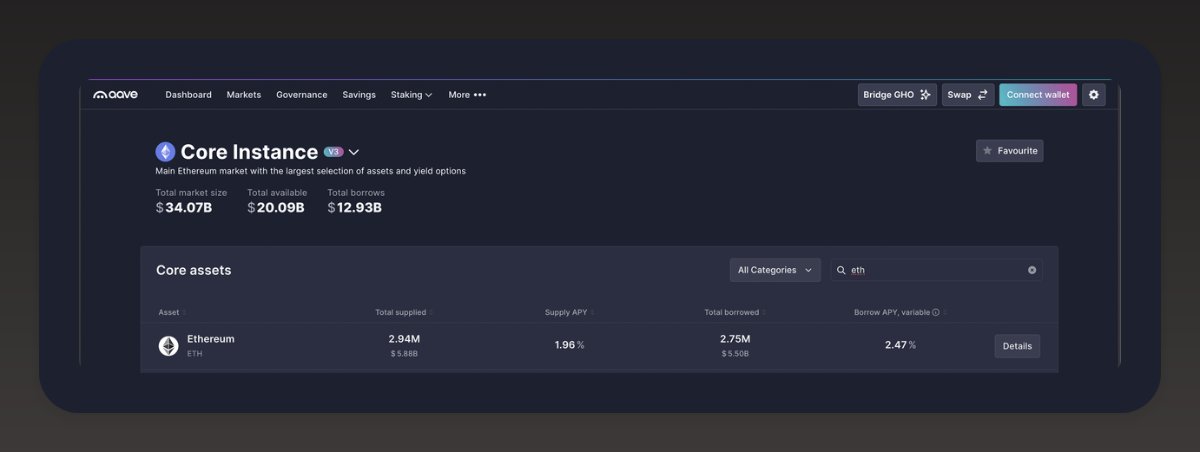1200x452 pixels.
Task: Click the search field containing eth
Action: (936, 270)
